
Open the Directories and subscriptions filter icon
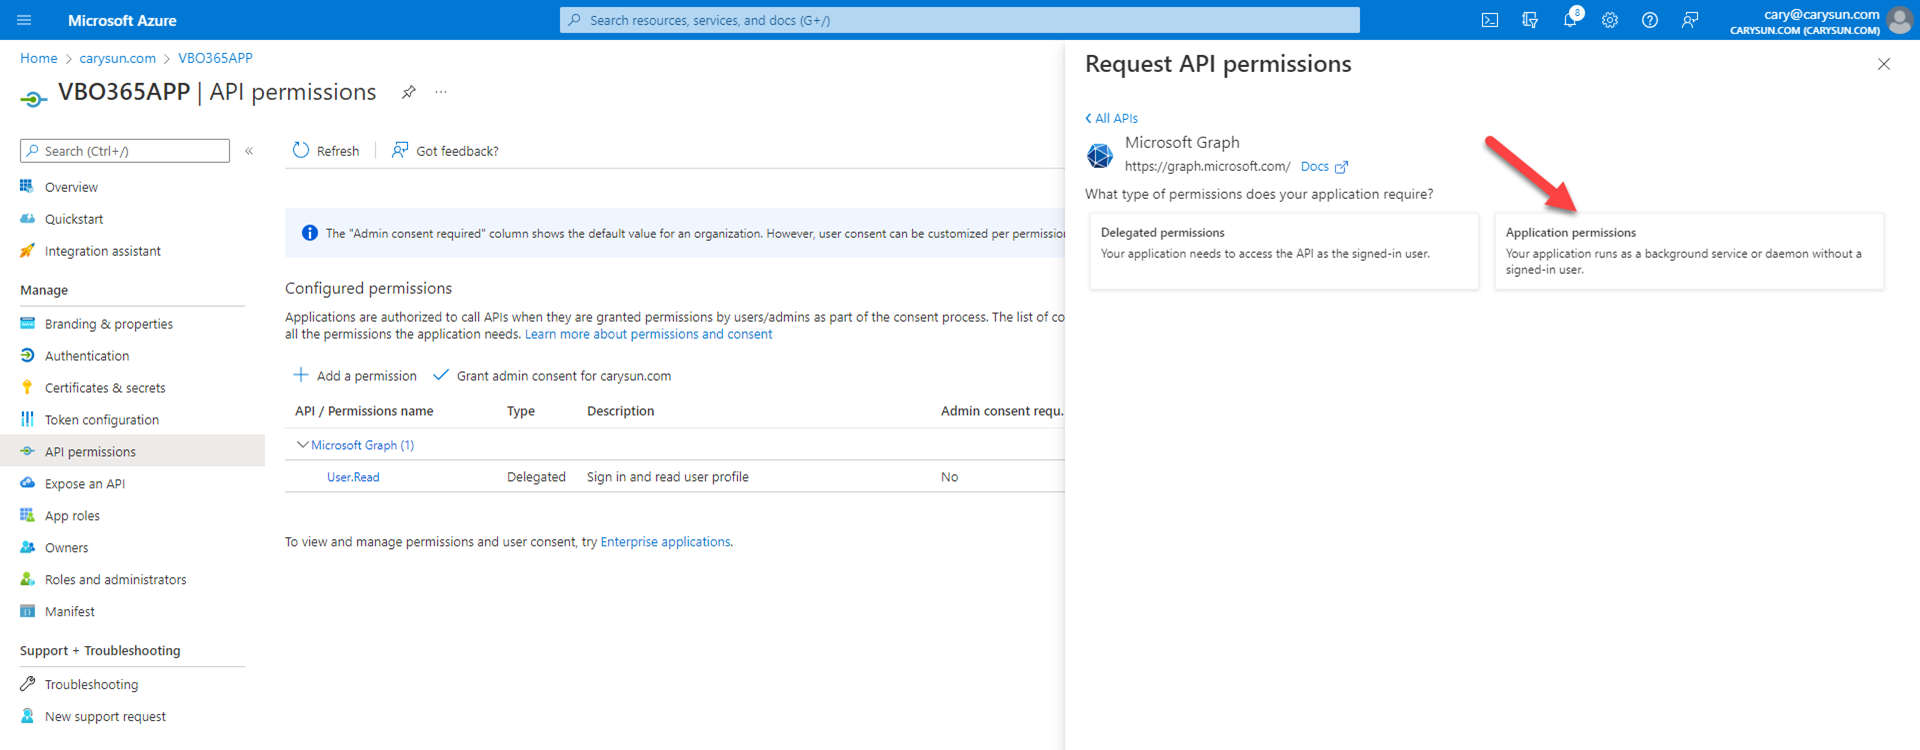tap(1530, 20)
